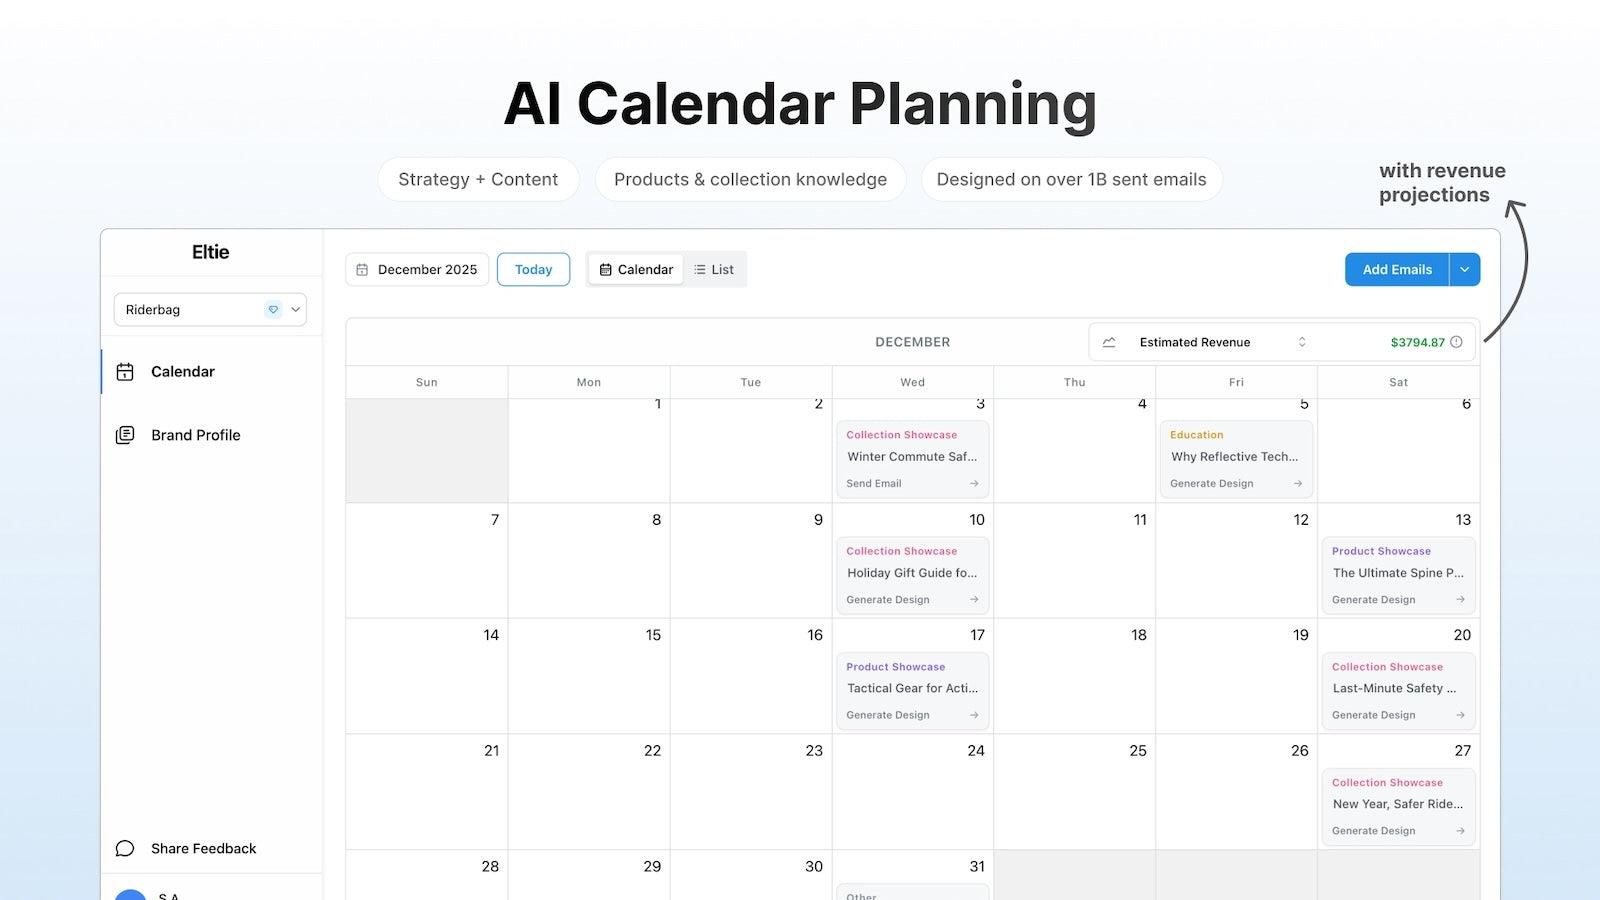1600x900 pixels.
Task: Click the Brand Profile icon in sidebar
Action: coord(124,434)
